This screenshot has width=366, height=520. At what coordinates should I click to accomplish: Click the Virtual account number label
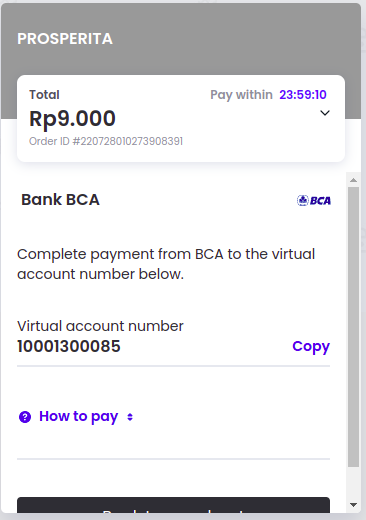click(x=100, y=326)
